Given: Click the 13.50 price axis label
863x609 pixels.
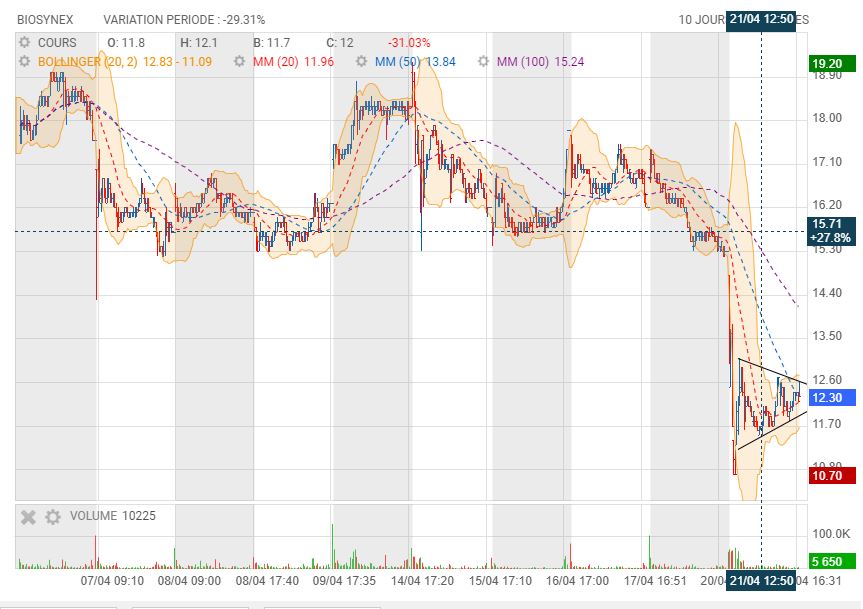Looking at the screenshot, I should (827, 336).
